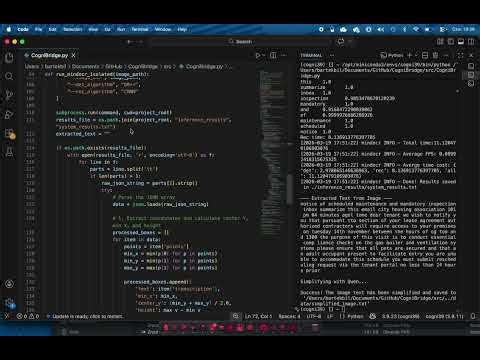Change file encoding via UTF-8 status item
Viewport: 480px width, 360px height.
pyautogui.click(x=314, y=316)
